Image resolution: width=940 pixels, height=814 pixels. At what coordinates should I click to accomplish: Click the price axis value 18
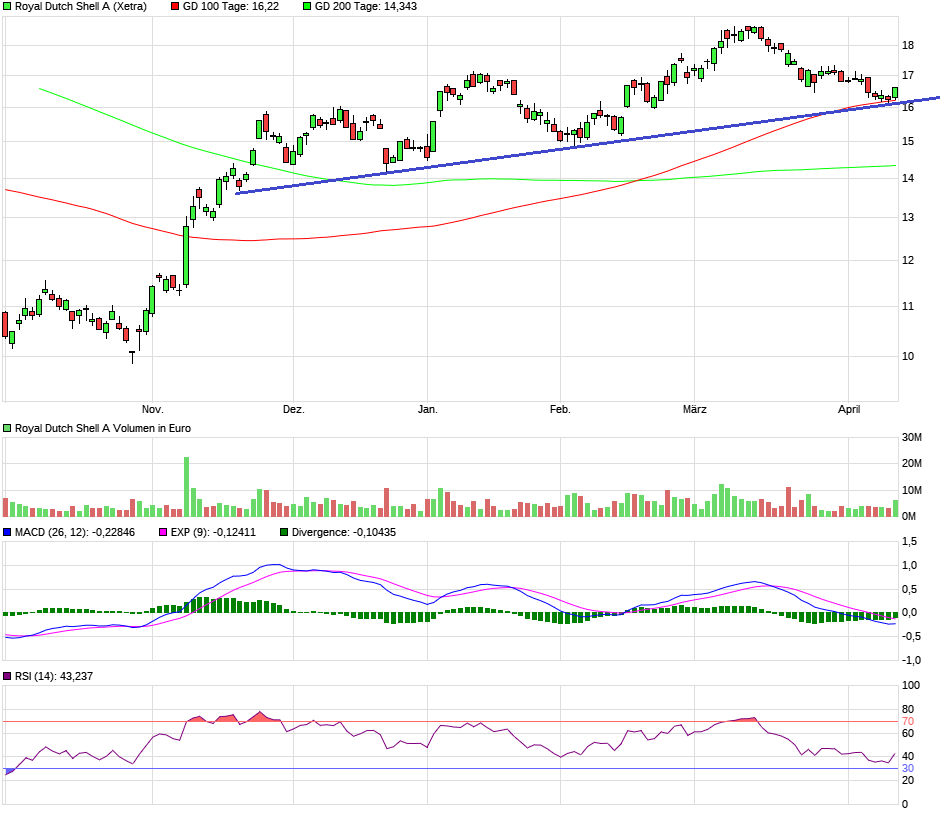(x=908, y=46)
